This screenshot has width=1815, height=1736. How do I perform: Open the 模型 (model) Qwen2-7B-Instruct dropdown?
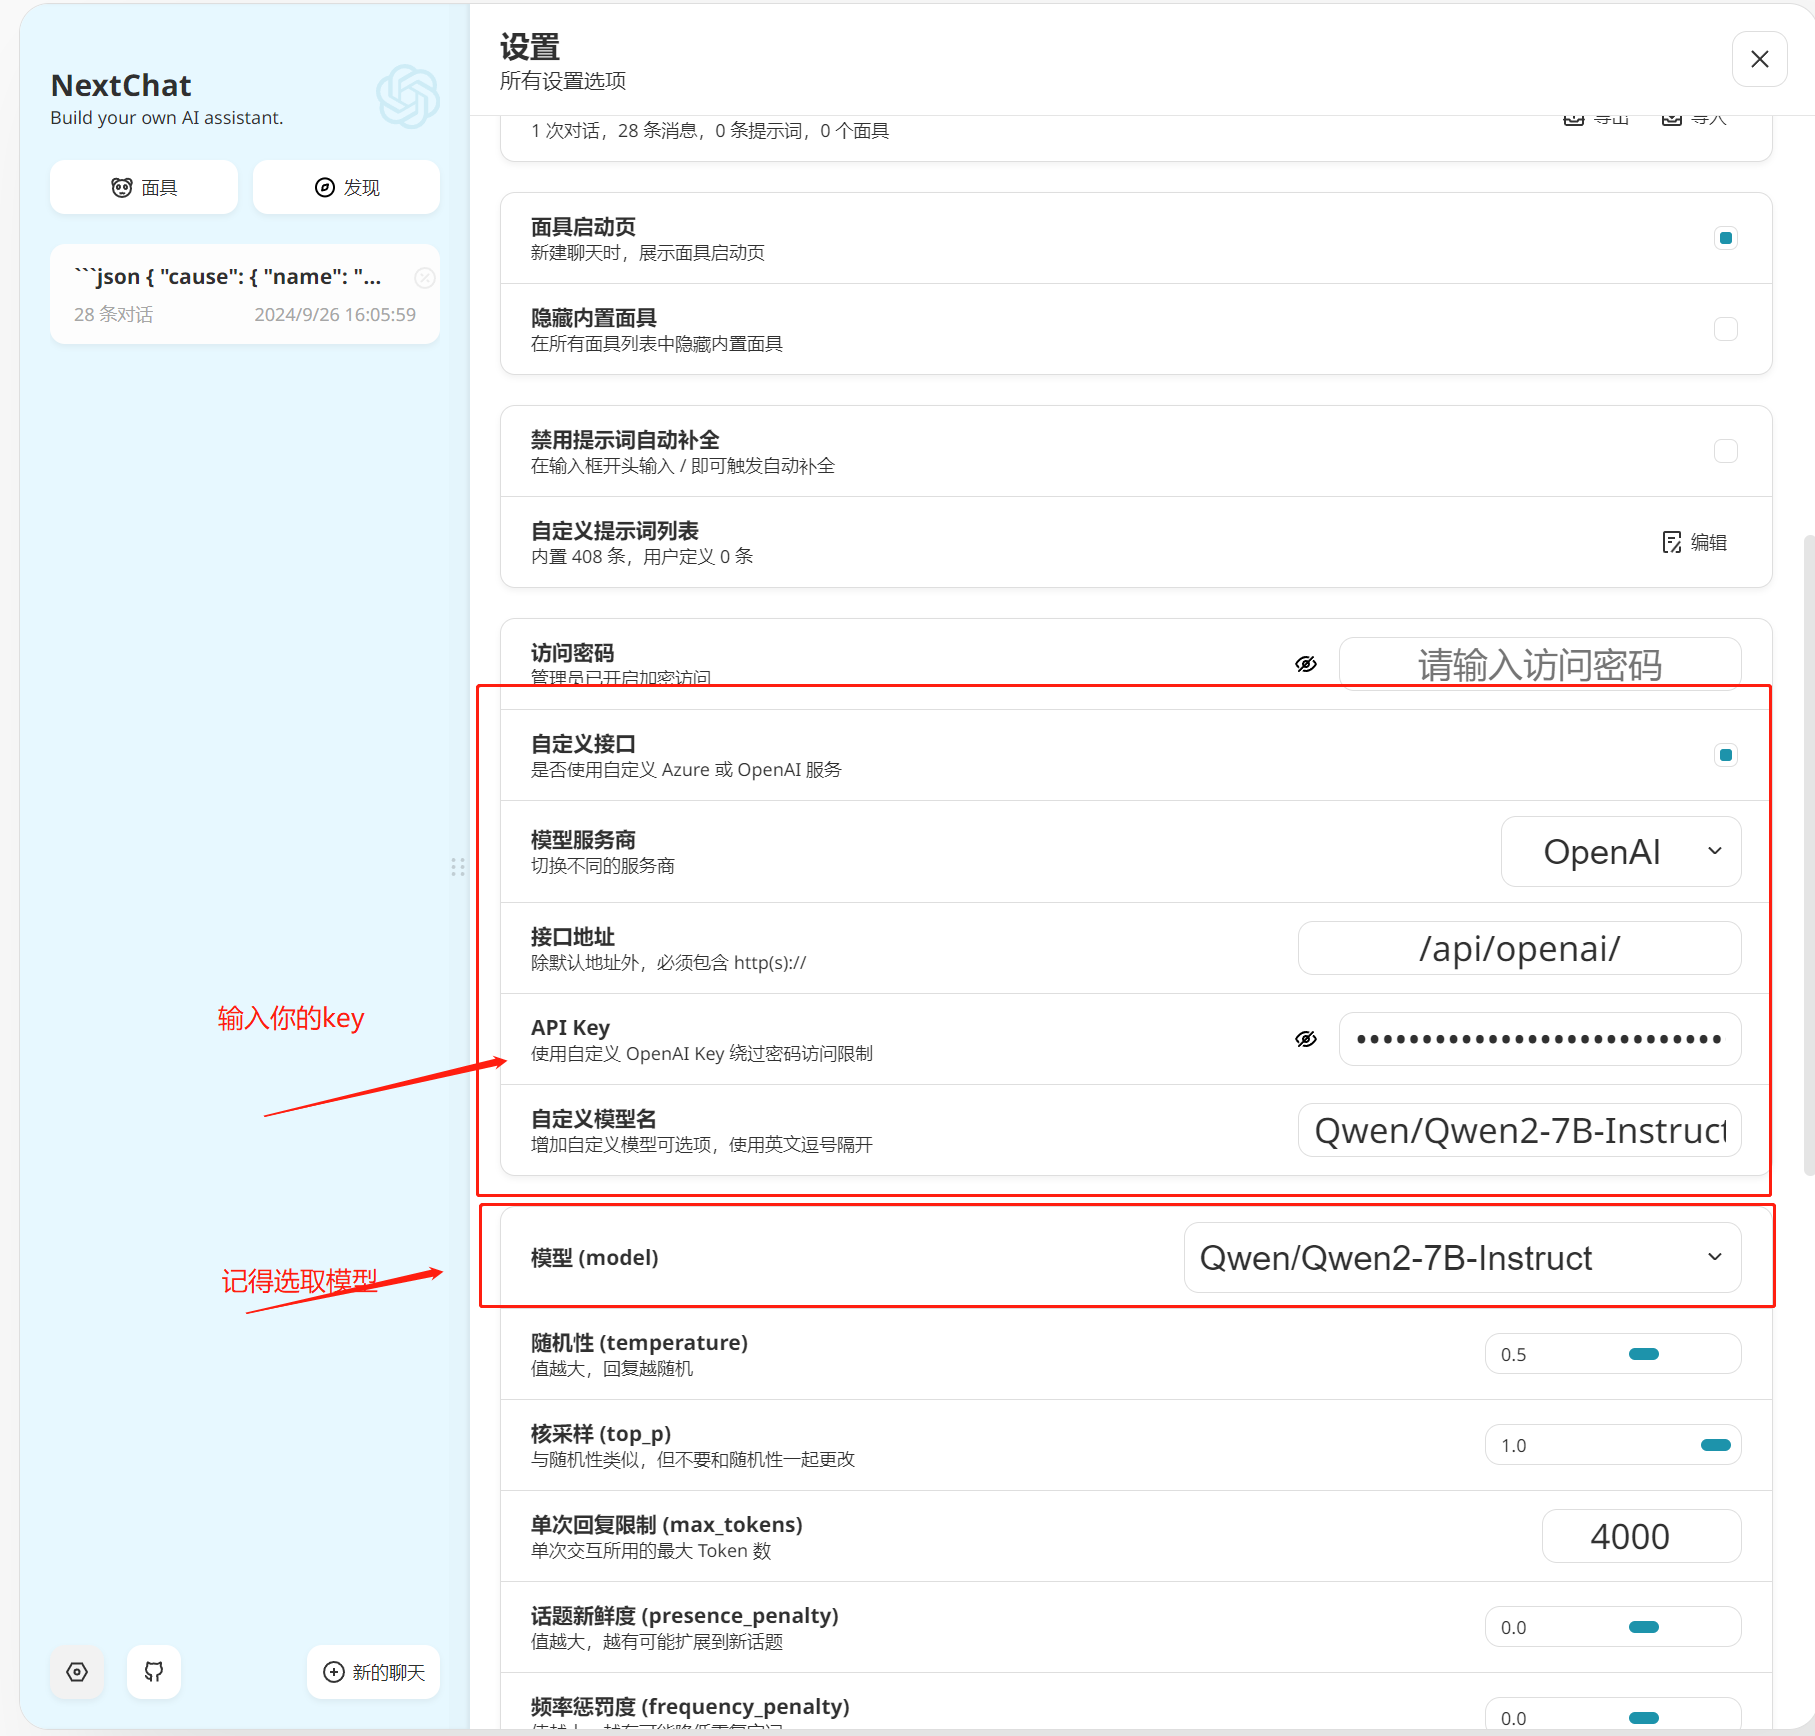(1463, 1258)
